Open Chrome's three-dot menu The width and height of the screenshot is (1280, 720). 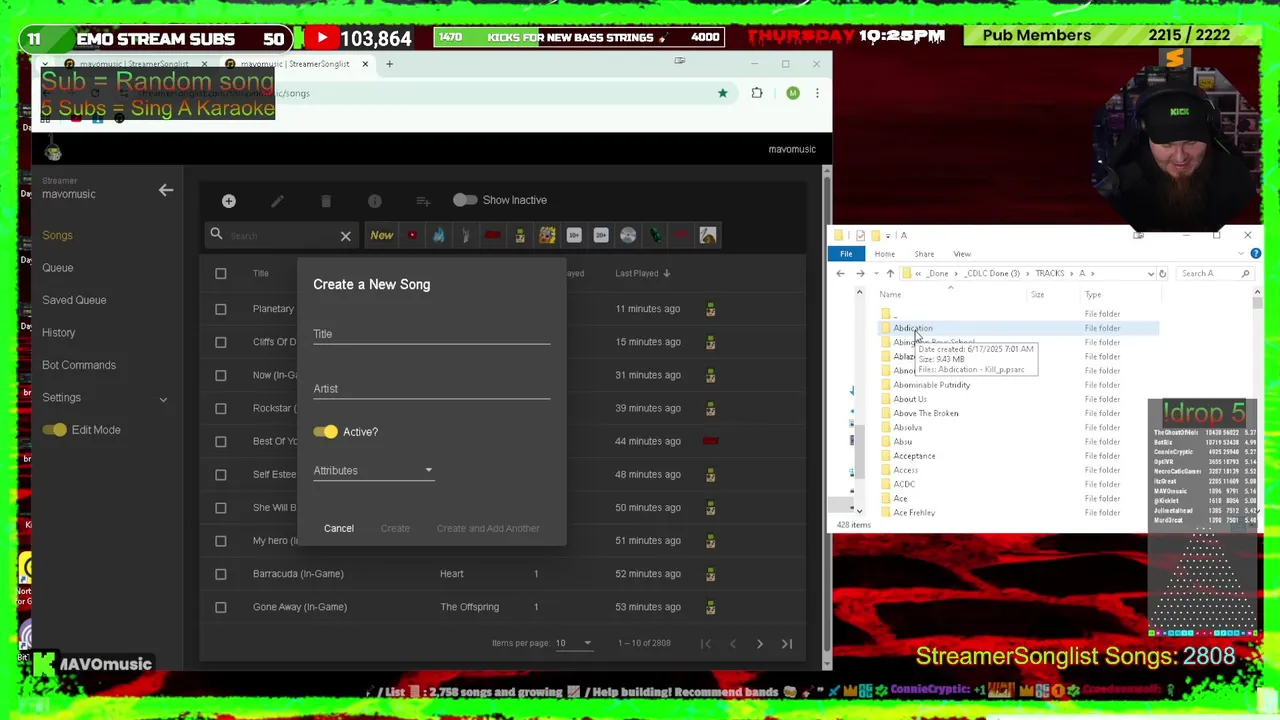coord(817,93)
